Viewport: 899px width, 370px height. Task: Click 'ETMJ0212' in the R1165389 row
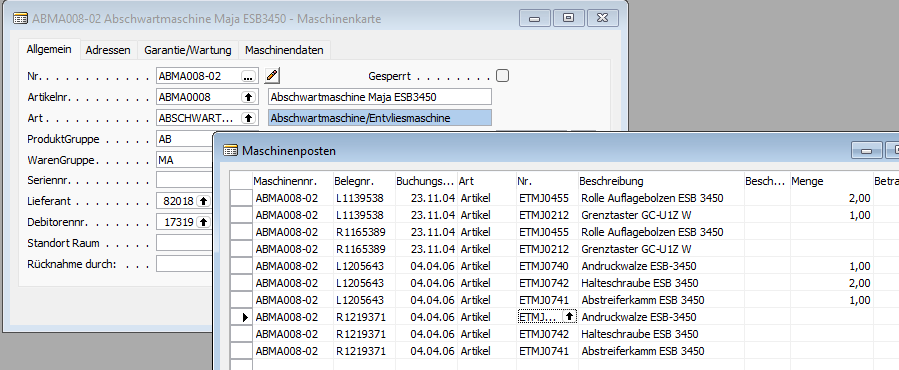pos(544,249)
